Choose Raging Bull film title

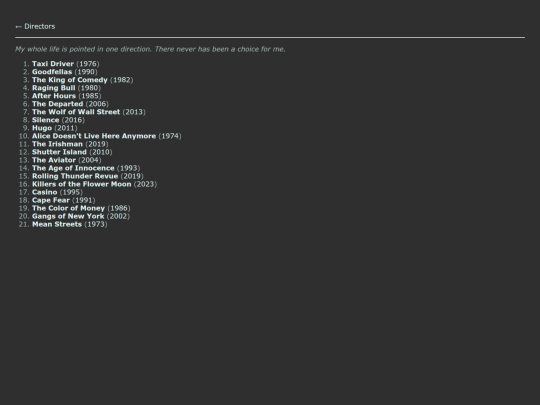coord(53,88)
